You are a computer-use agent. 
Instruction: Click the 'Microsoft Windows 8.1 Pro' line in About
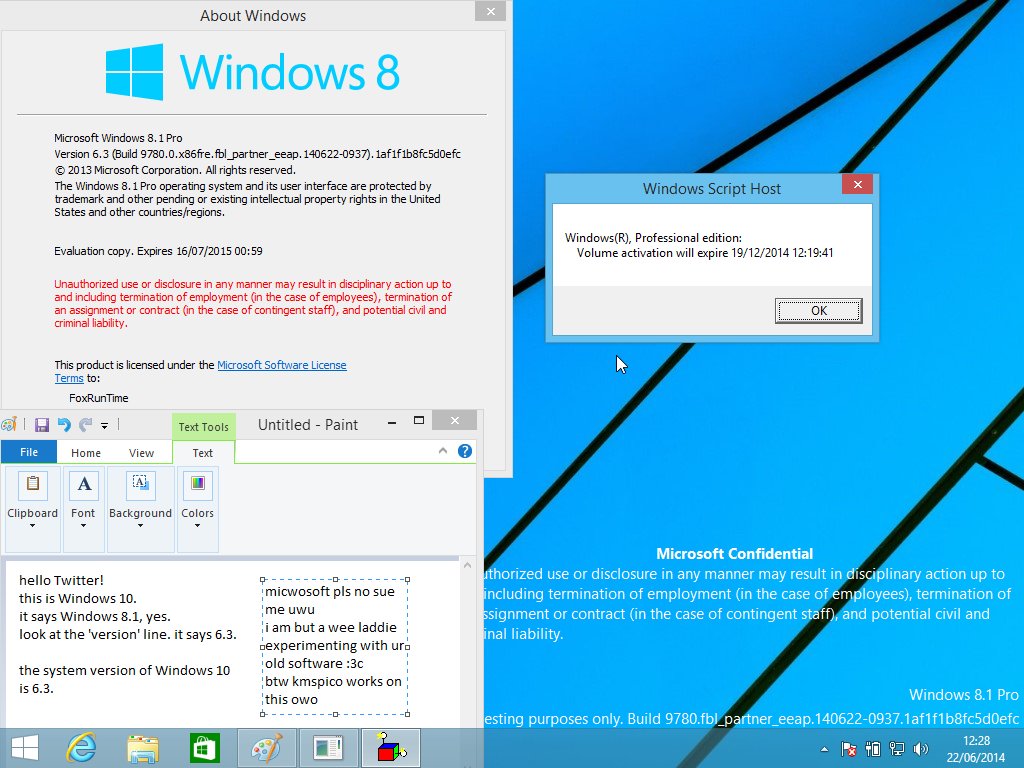click(x=118, y=138)
